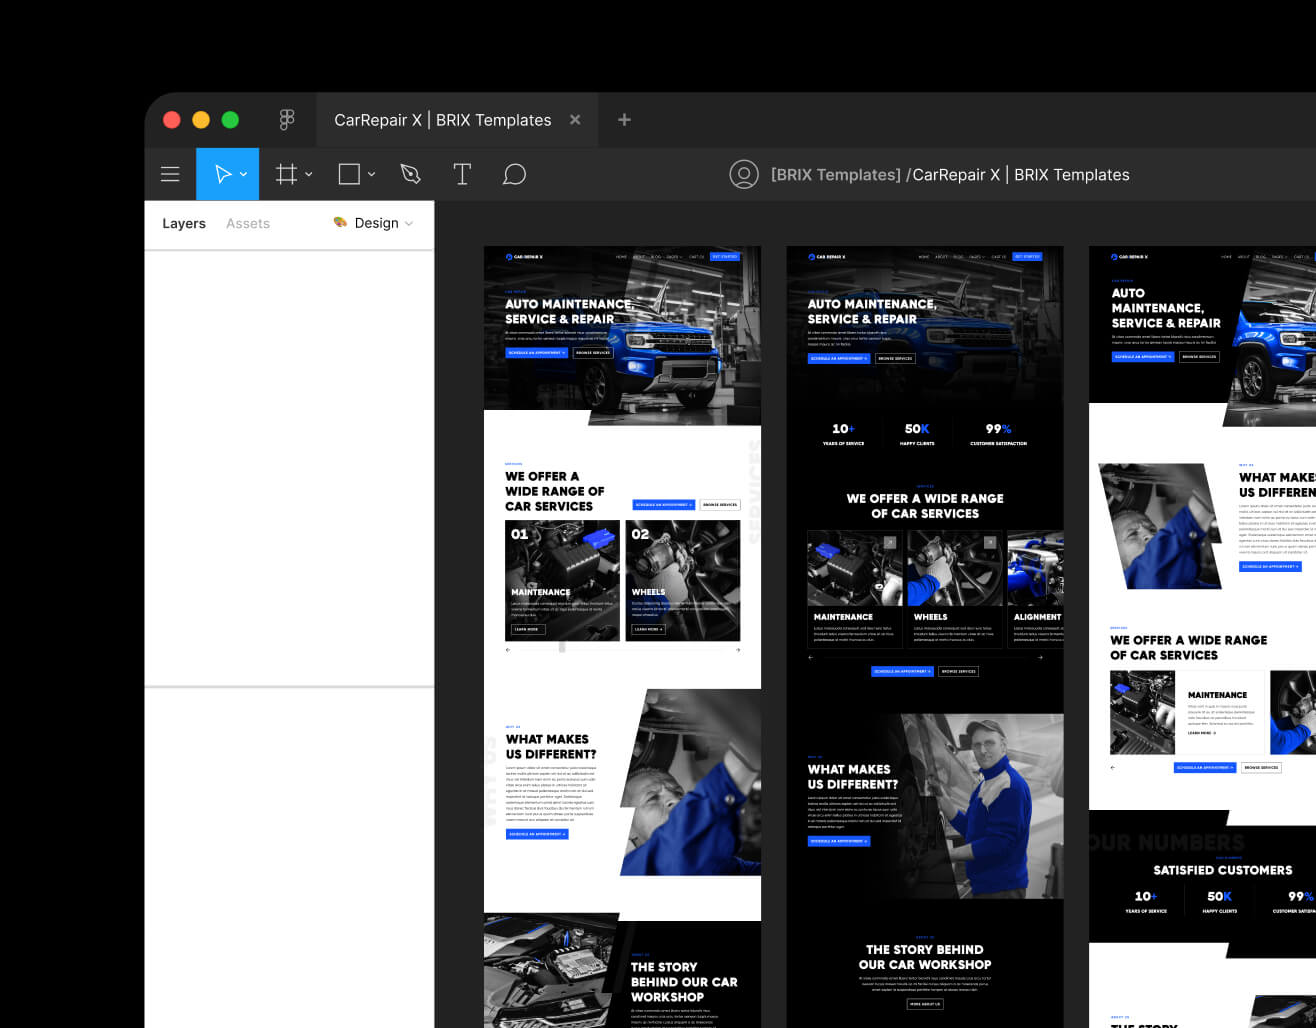This screenshot has width=1316, height=1028.
Task: Select the Pen tool
Action: 410,173
